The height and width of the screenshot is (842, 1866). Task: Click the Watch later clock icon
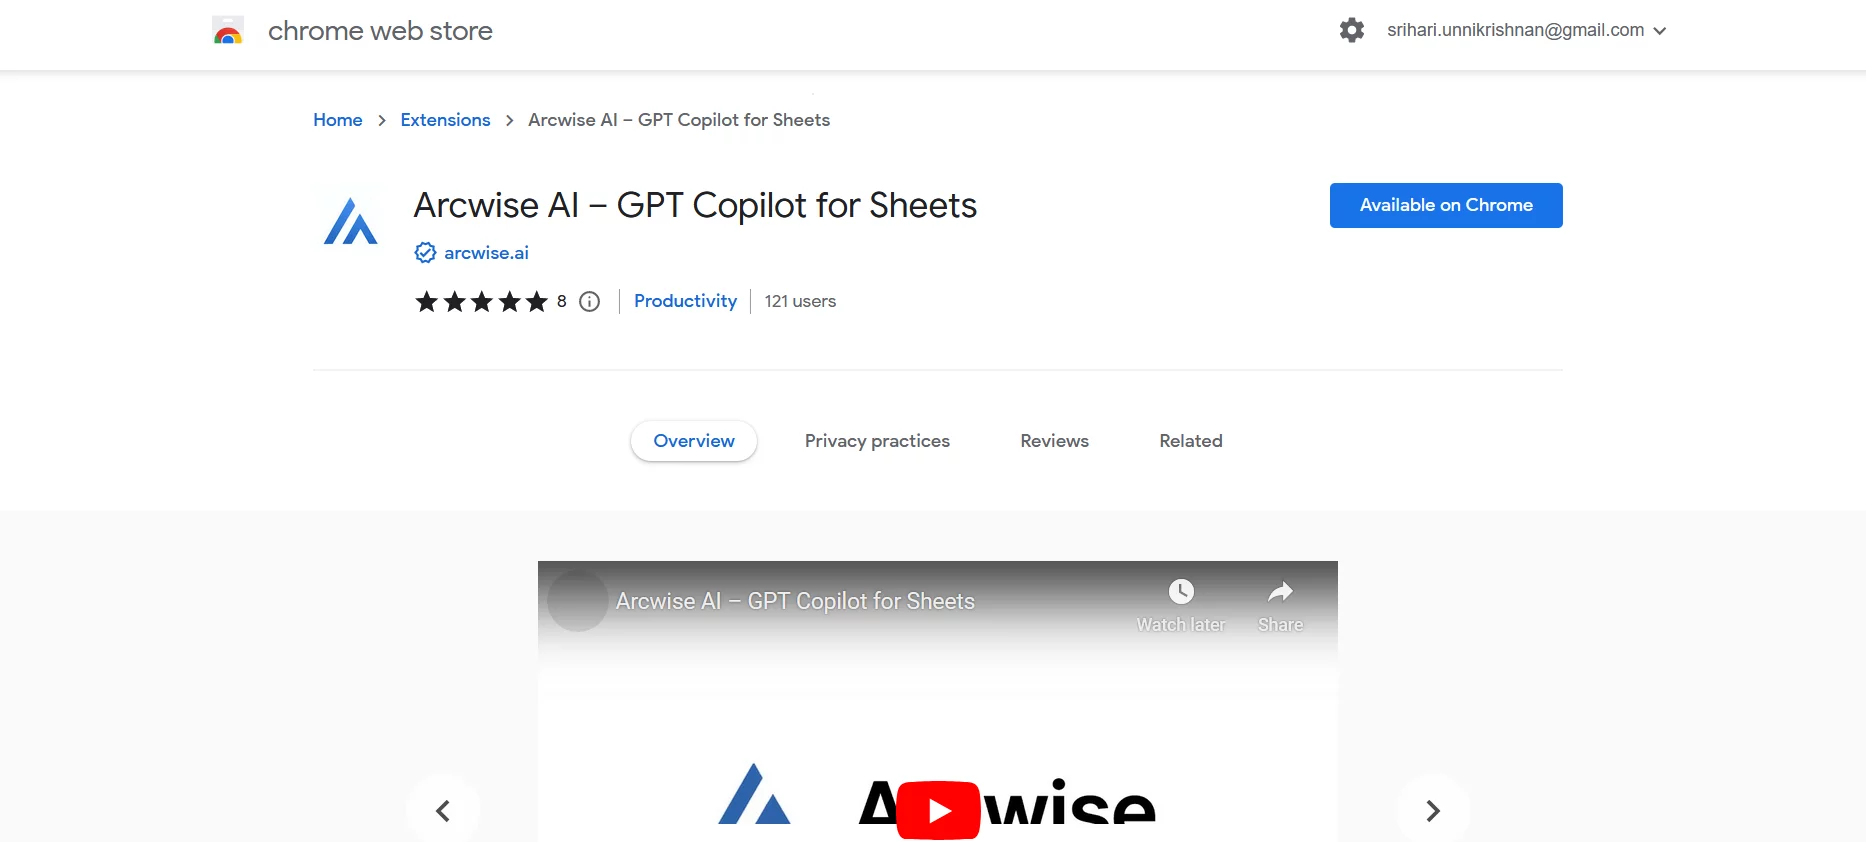pyautogui.click(x=1181, y=591)
